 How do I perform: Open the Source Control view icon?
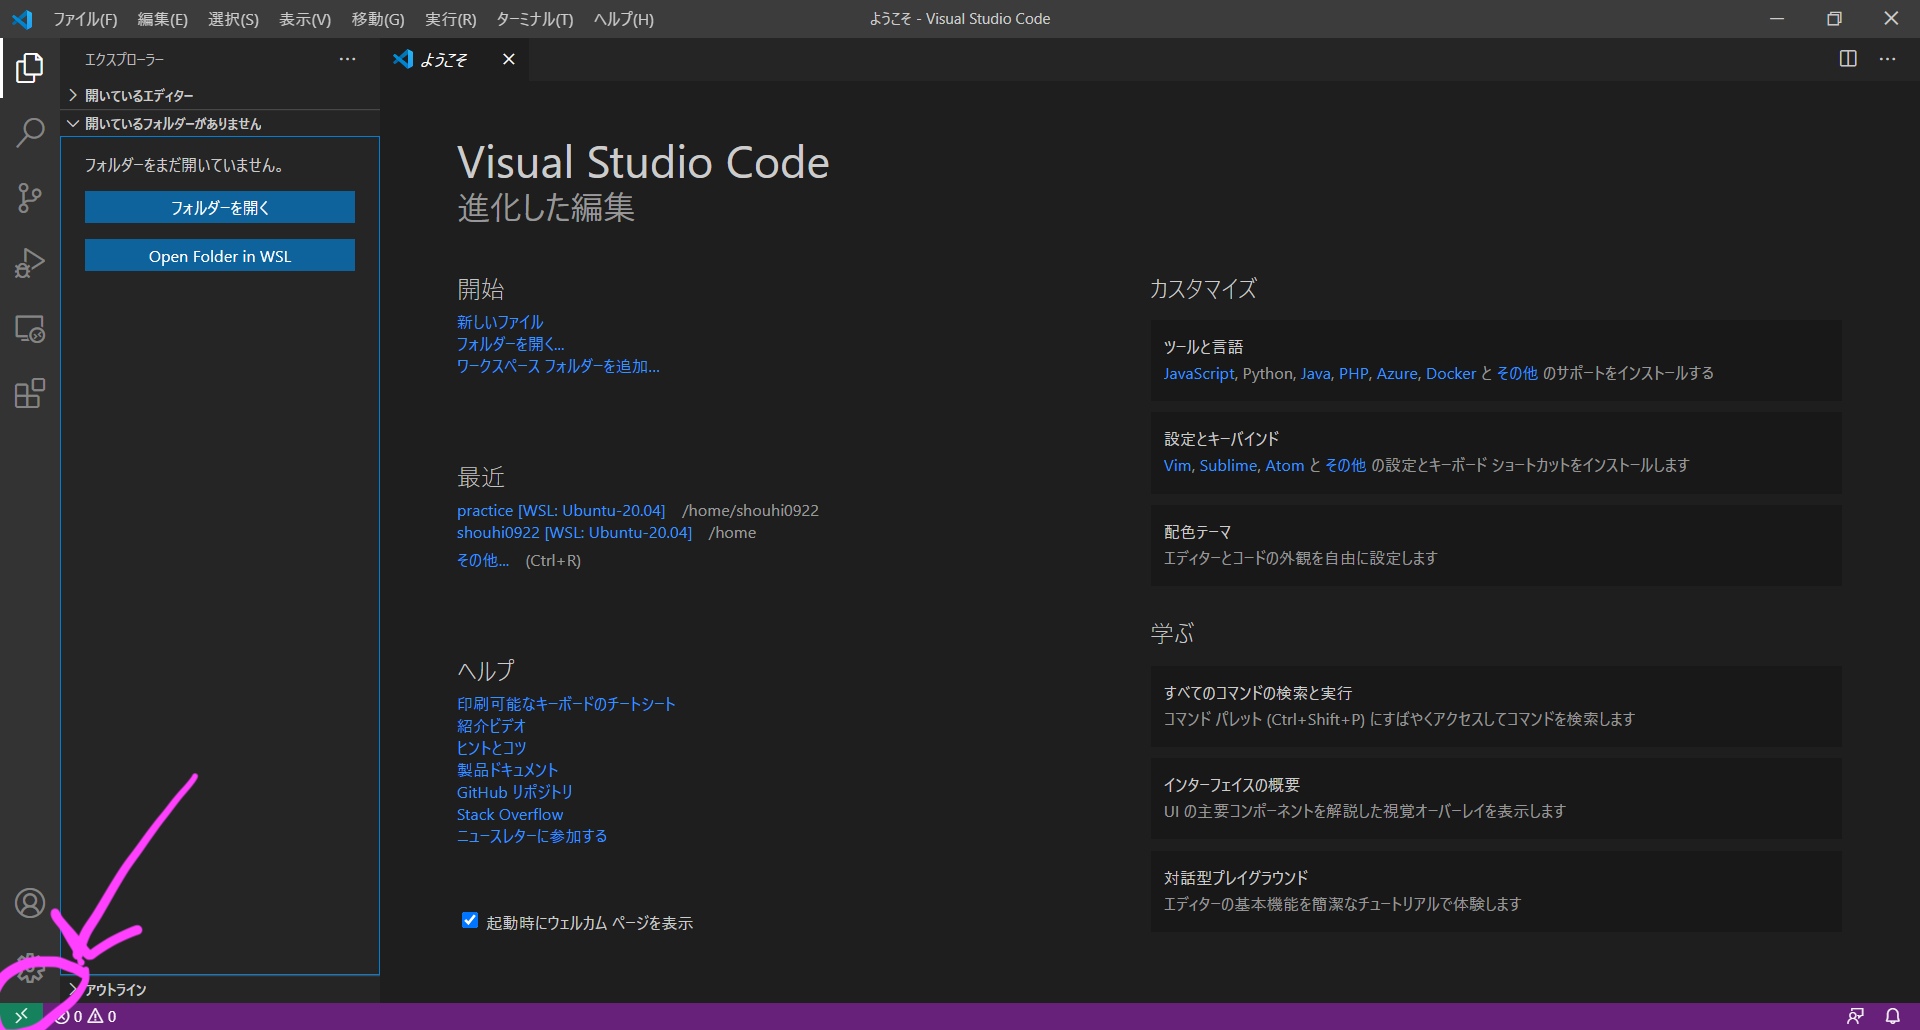[x=30, y=198]
